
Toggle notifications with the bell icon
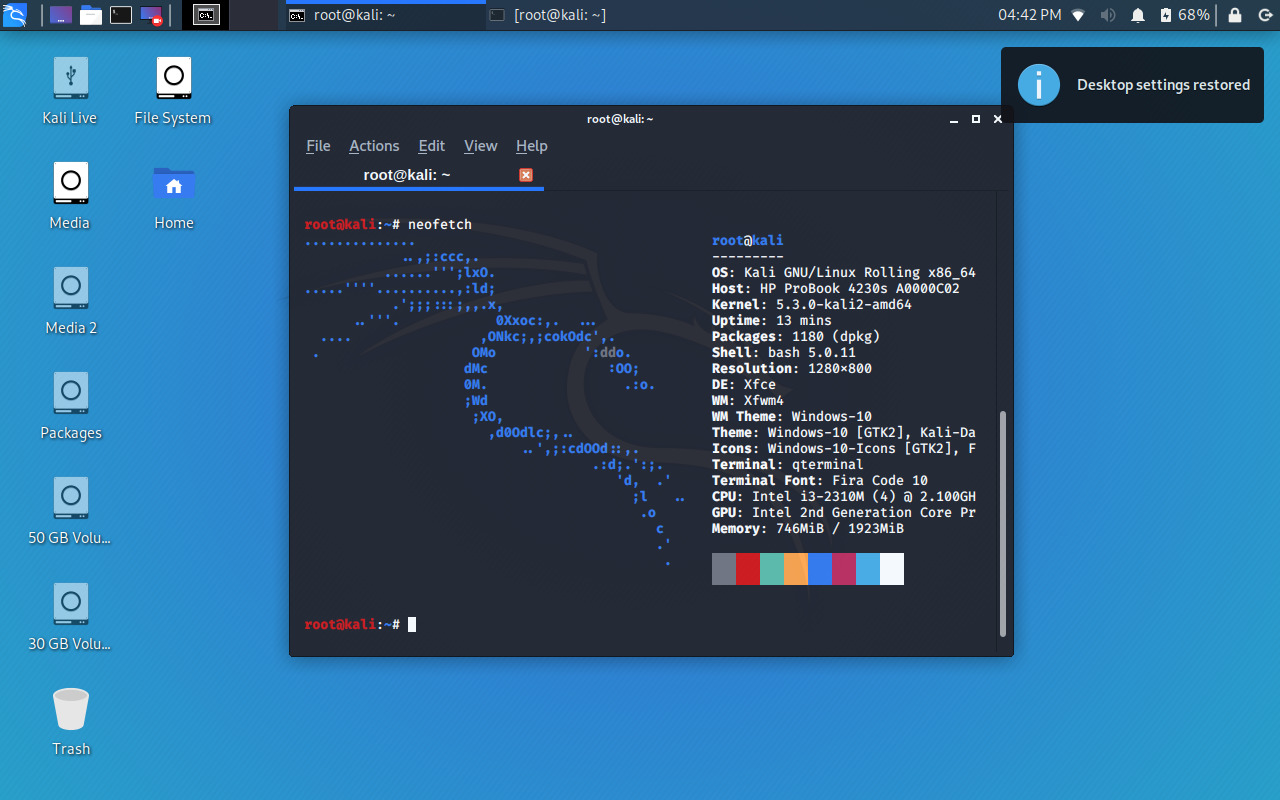[x=1138, y=15]
